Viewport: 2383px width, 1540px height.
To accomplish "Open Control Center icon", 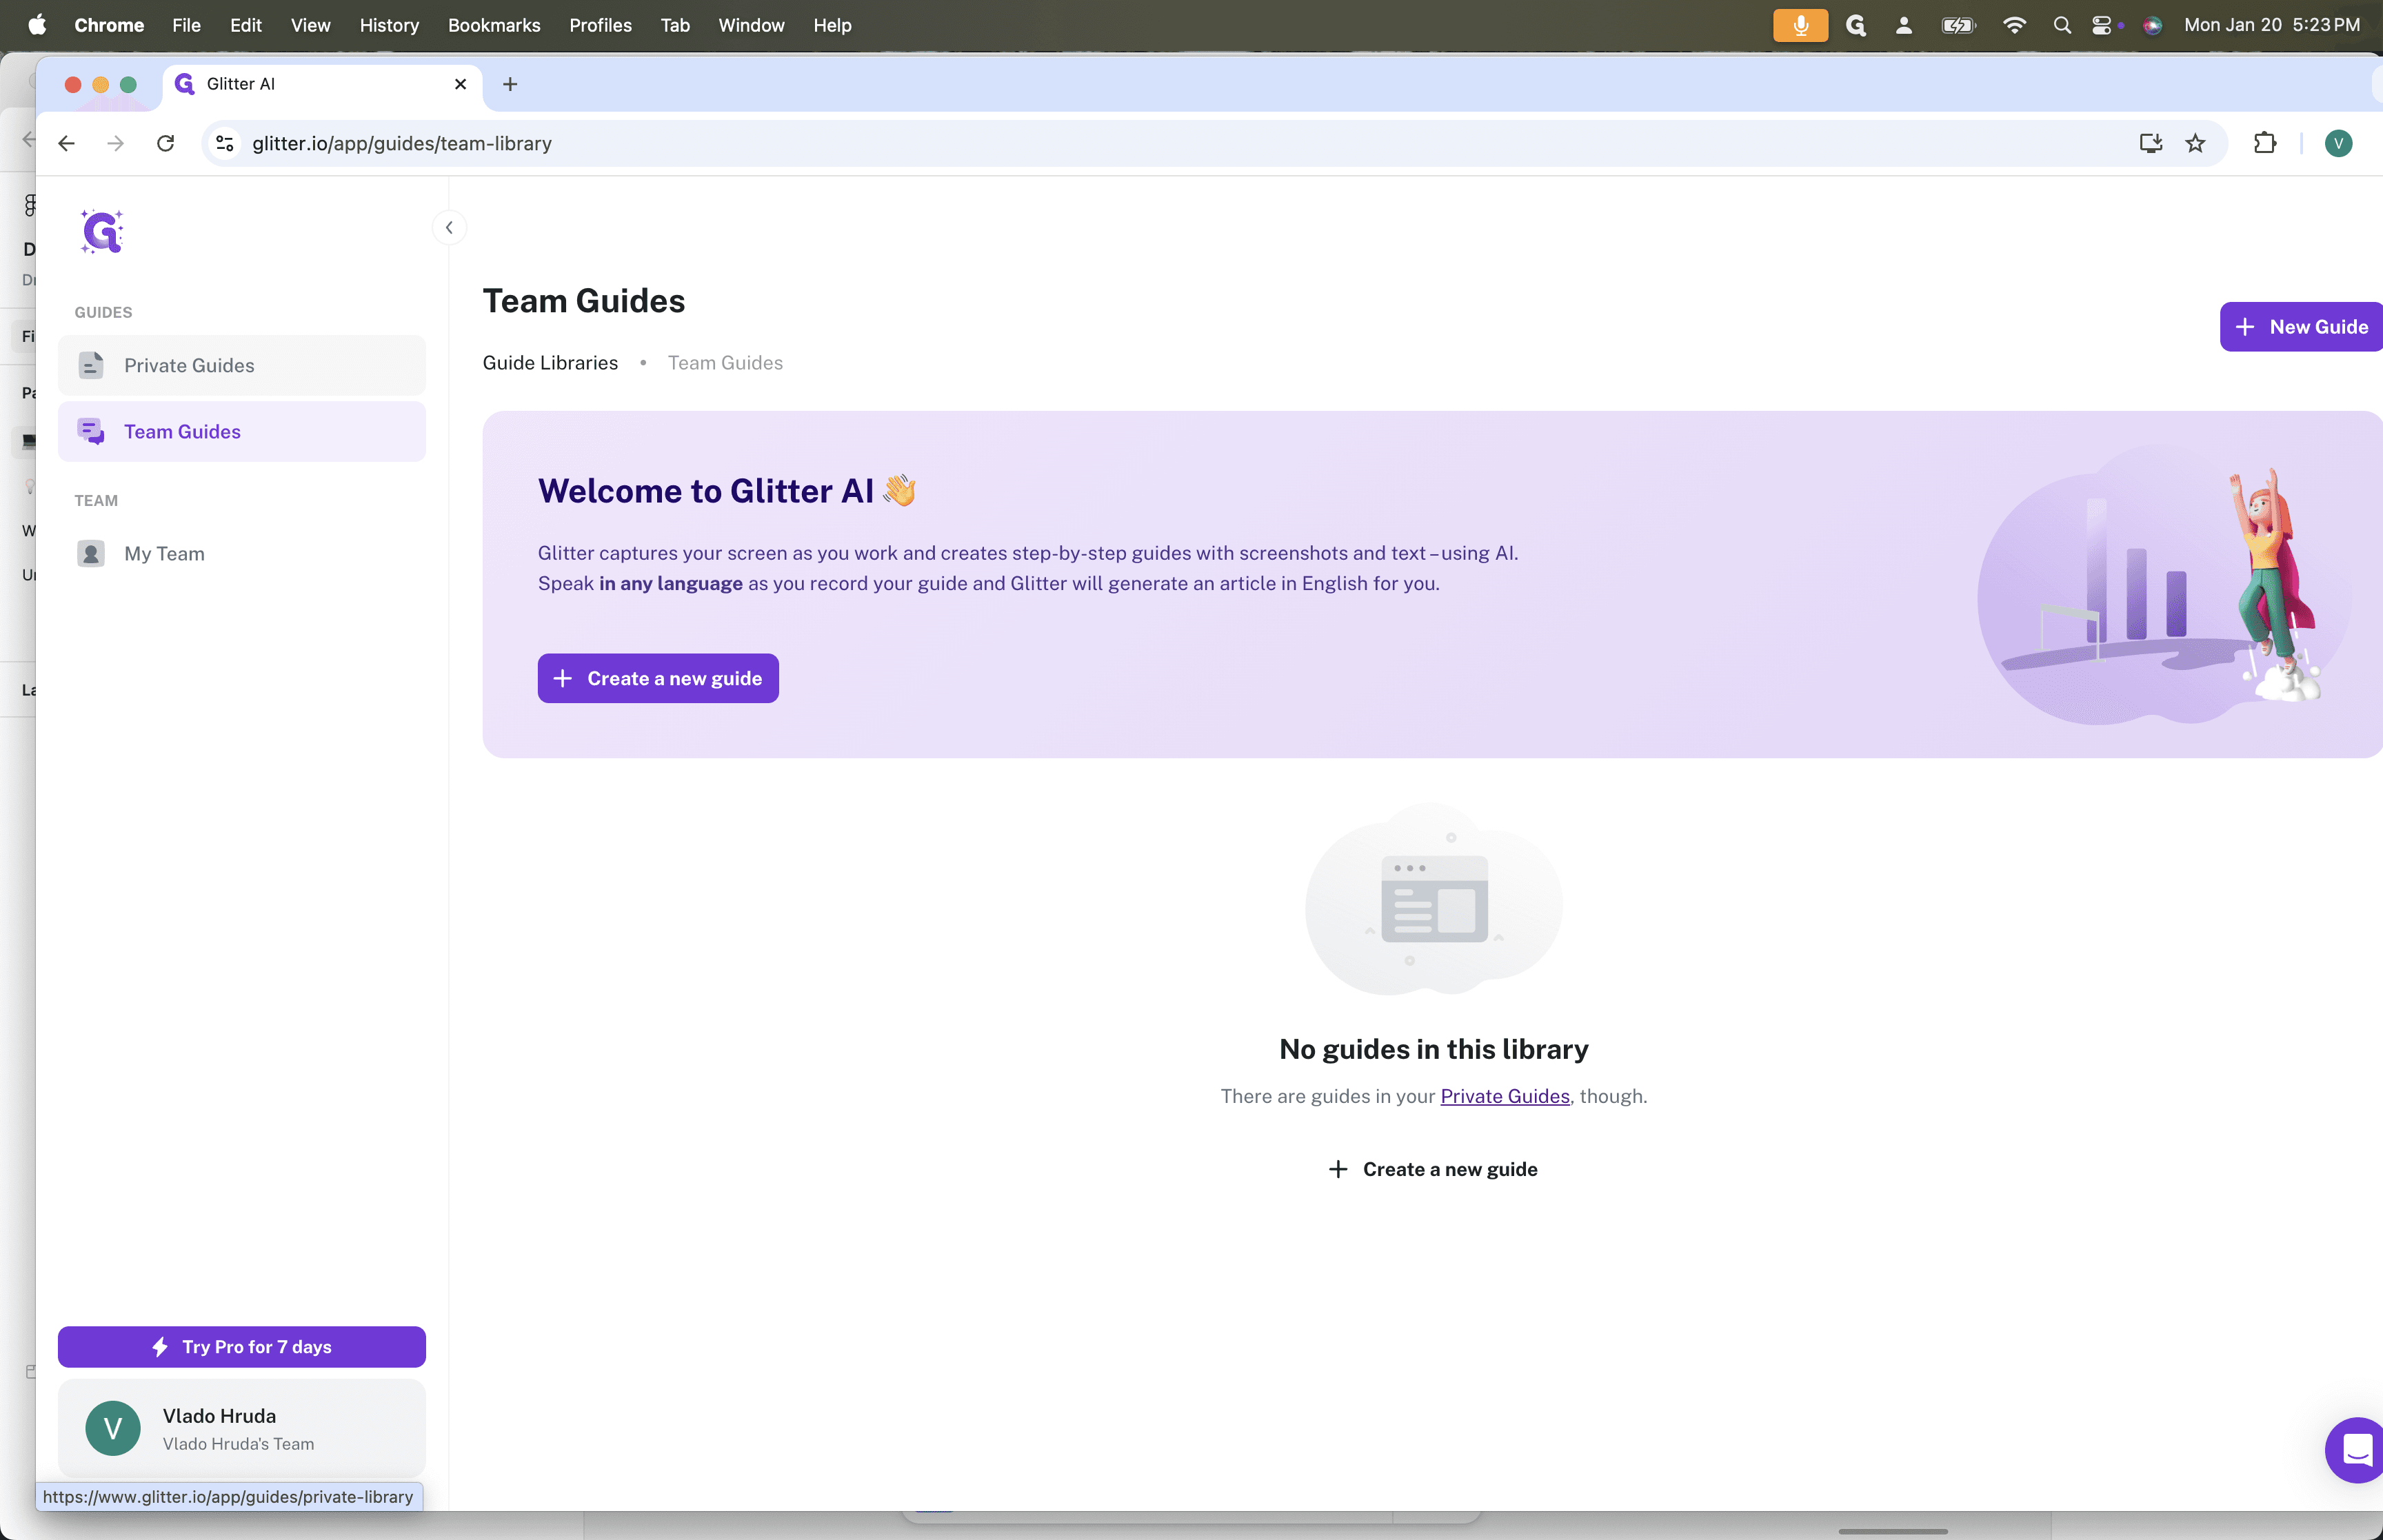I will click(2101, 25).
